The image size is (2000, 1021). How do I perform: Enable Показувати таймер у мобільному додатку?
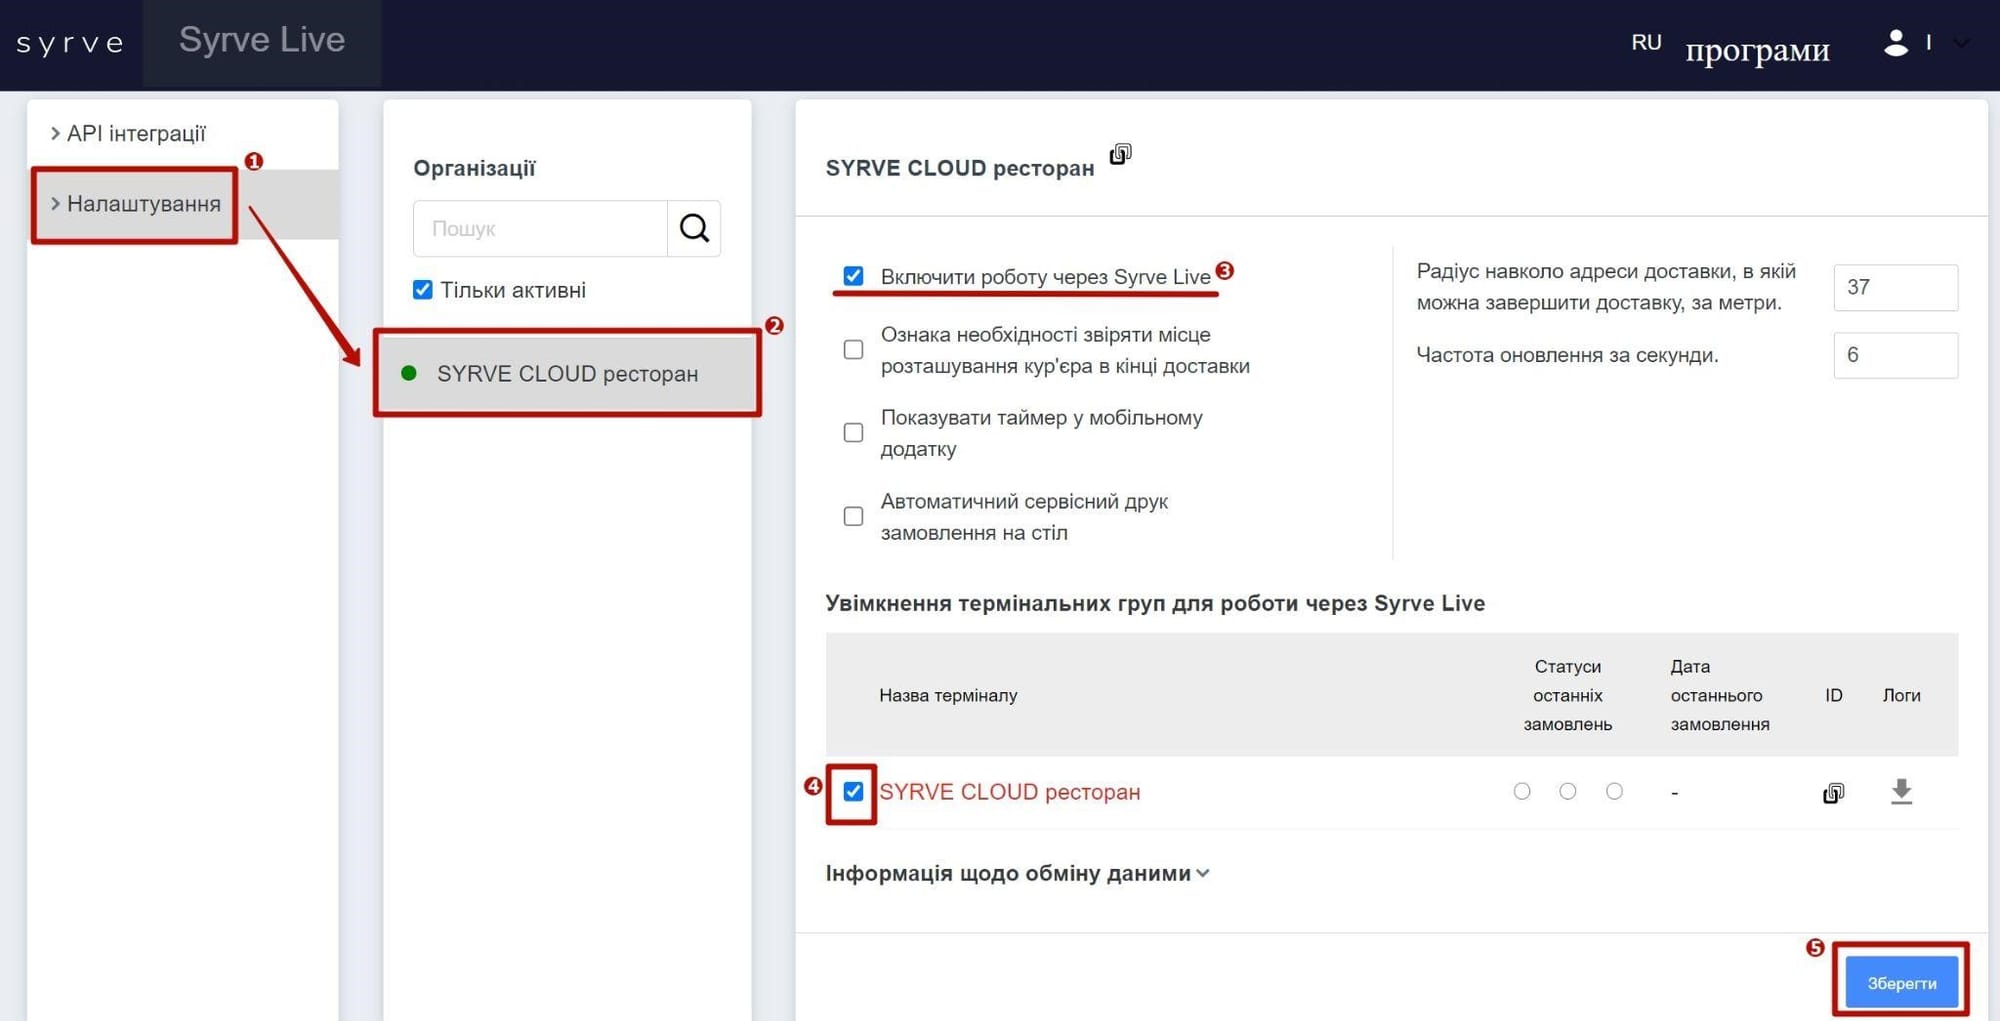[x=853, y=433]
